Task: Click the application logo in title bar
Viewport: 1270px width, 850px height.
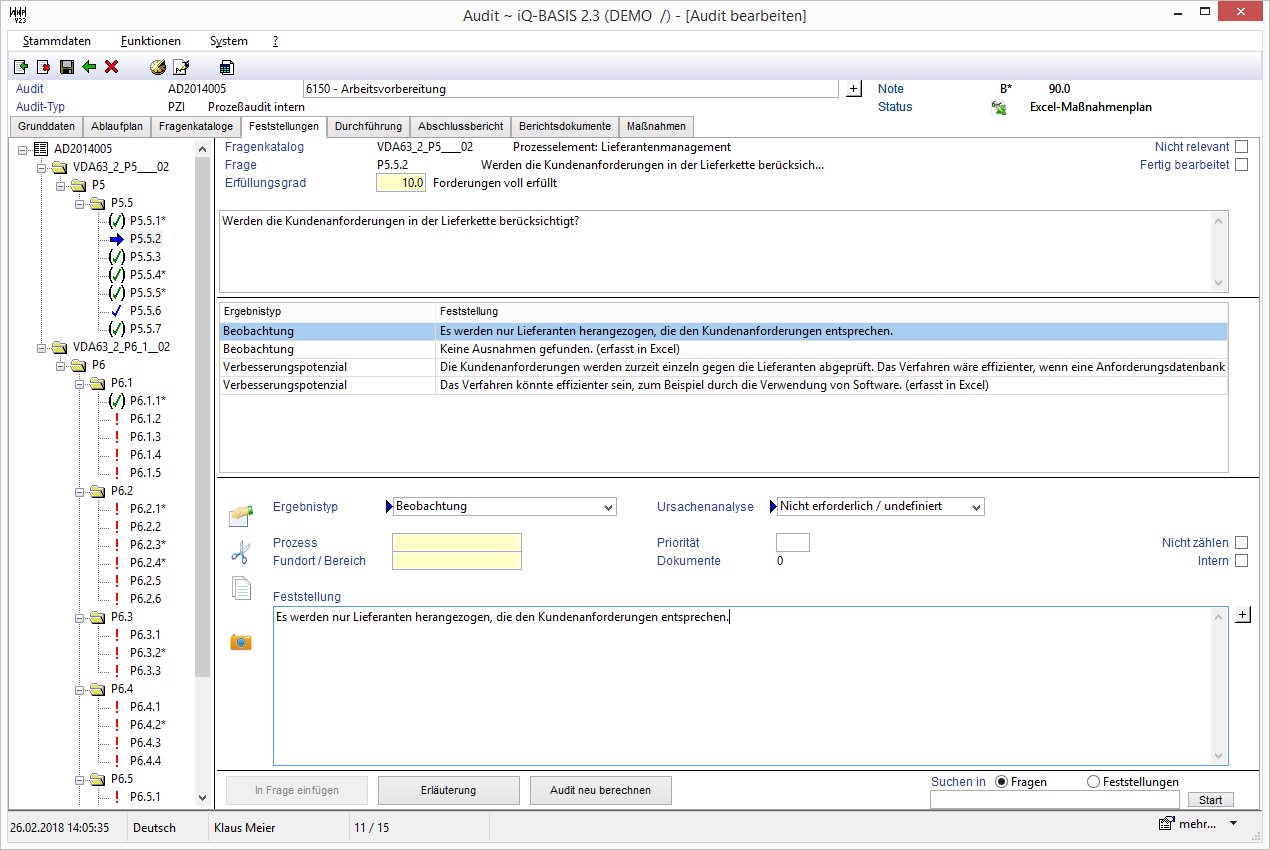Action: pos(17,13)
